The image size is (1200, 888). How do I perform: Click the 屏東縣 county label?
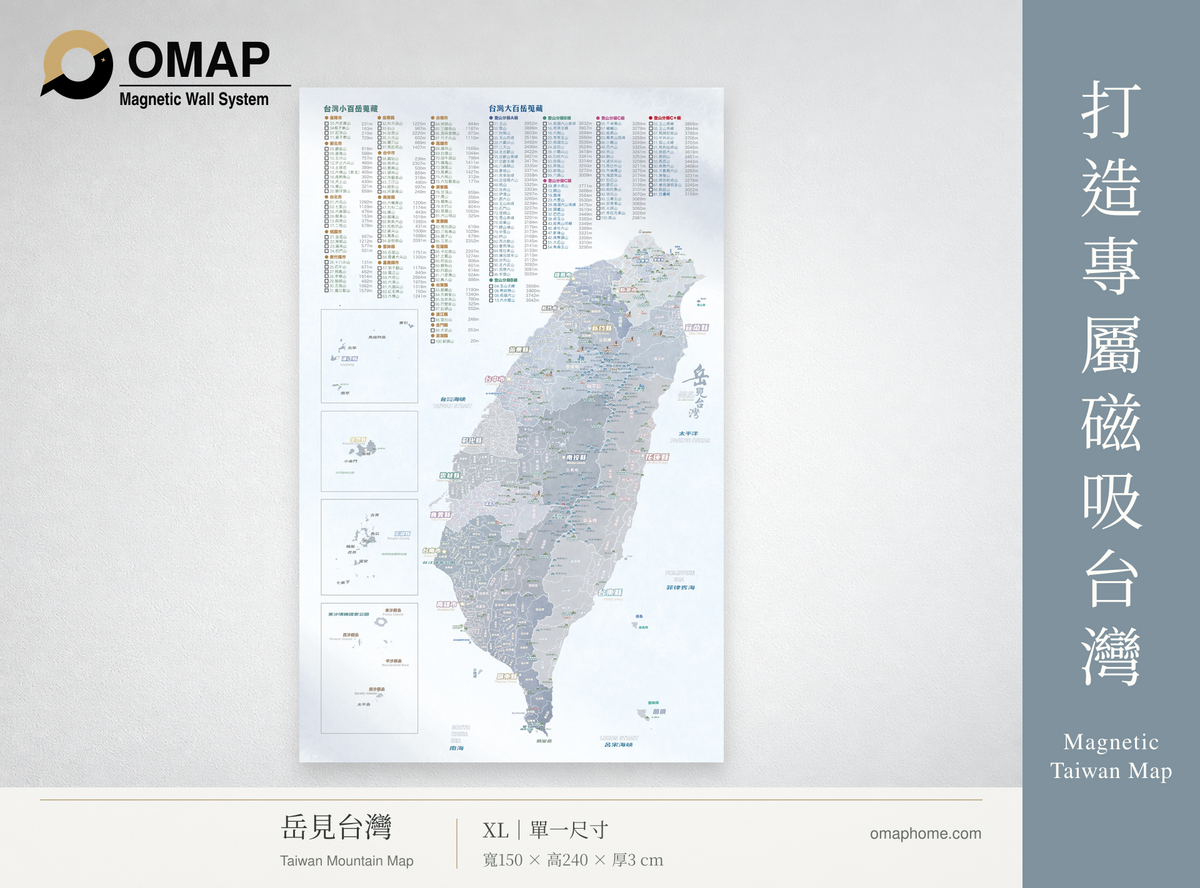coord(509,678)
